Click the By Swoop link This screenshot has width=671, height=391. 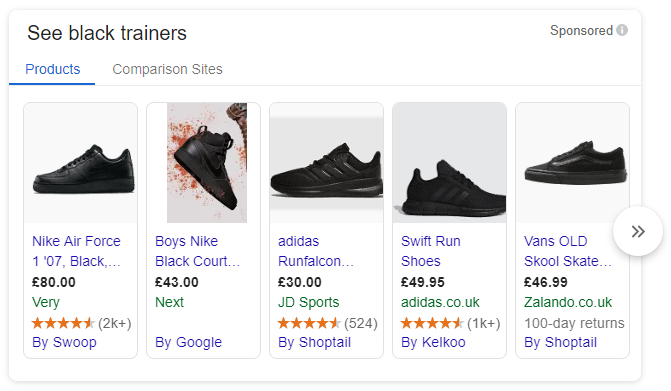[64, 342]
